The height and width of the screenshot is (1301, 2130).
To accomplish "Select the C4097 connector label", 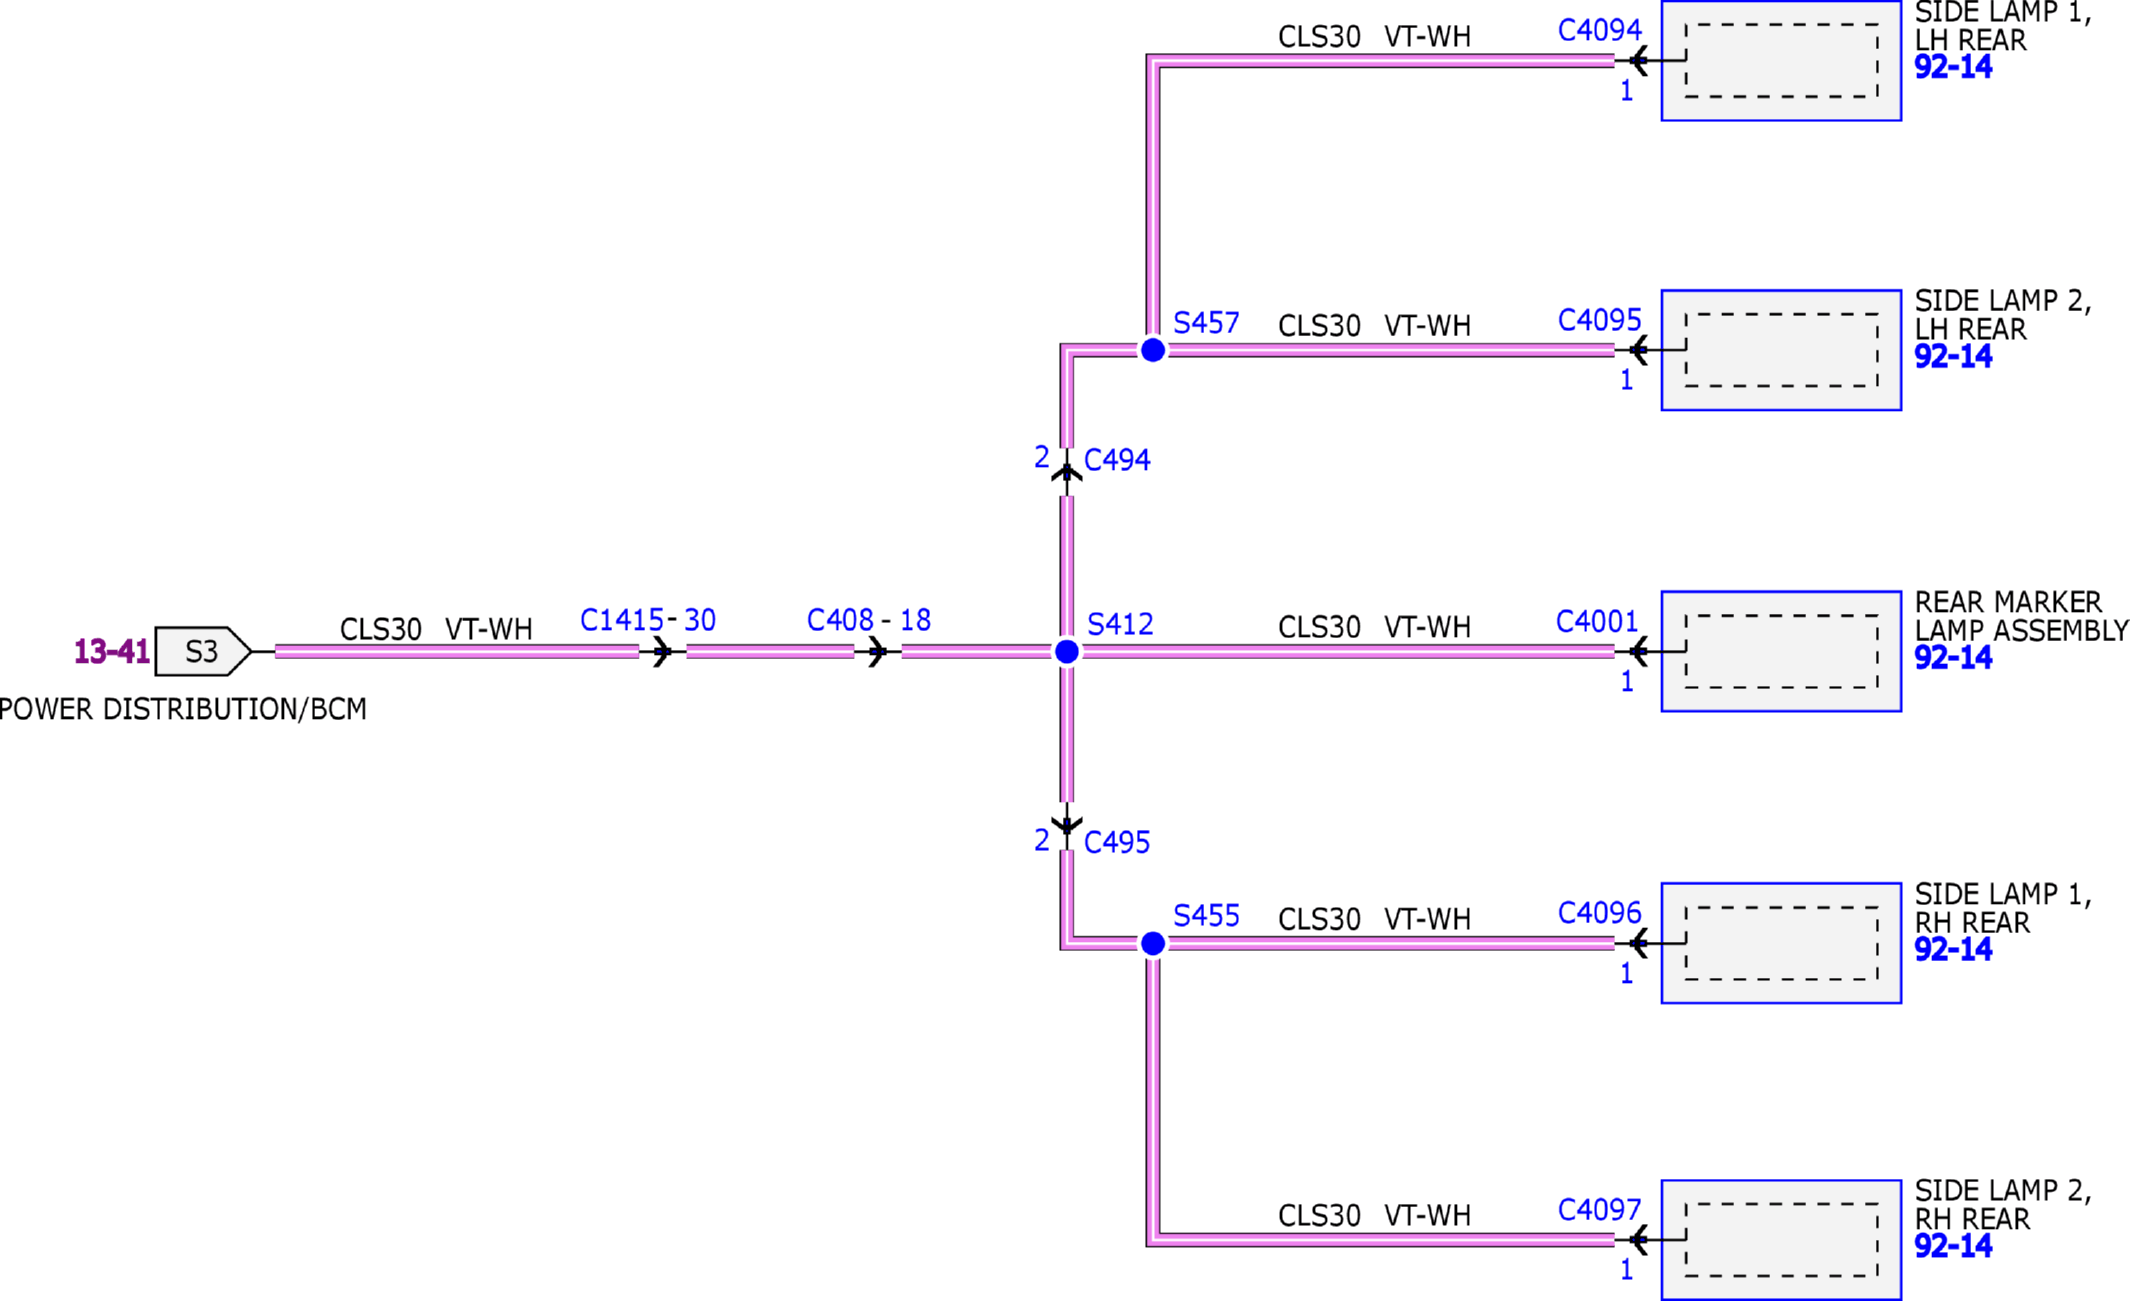I will (x=1600, y=1210).
